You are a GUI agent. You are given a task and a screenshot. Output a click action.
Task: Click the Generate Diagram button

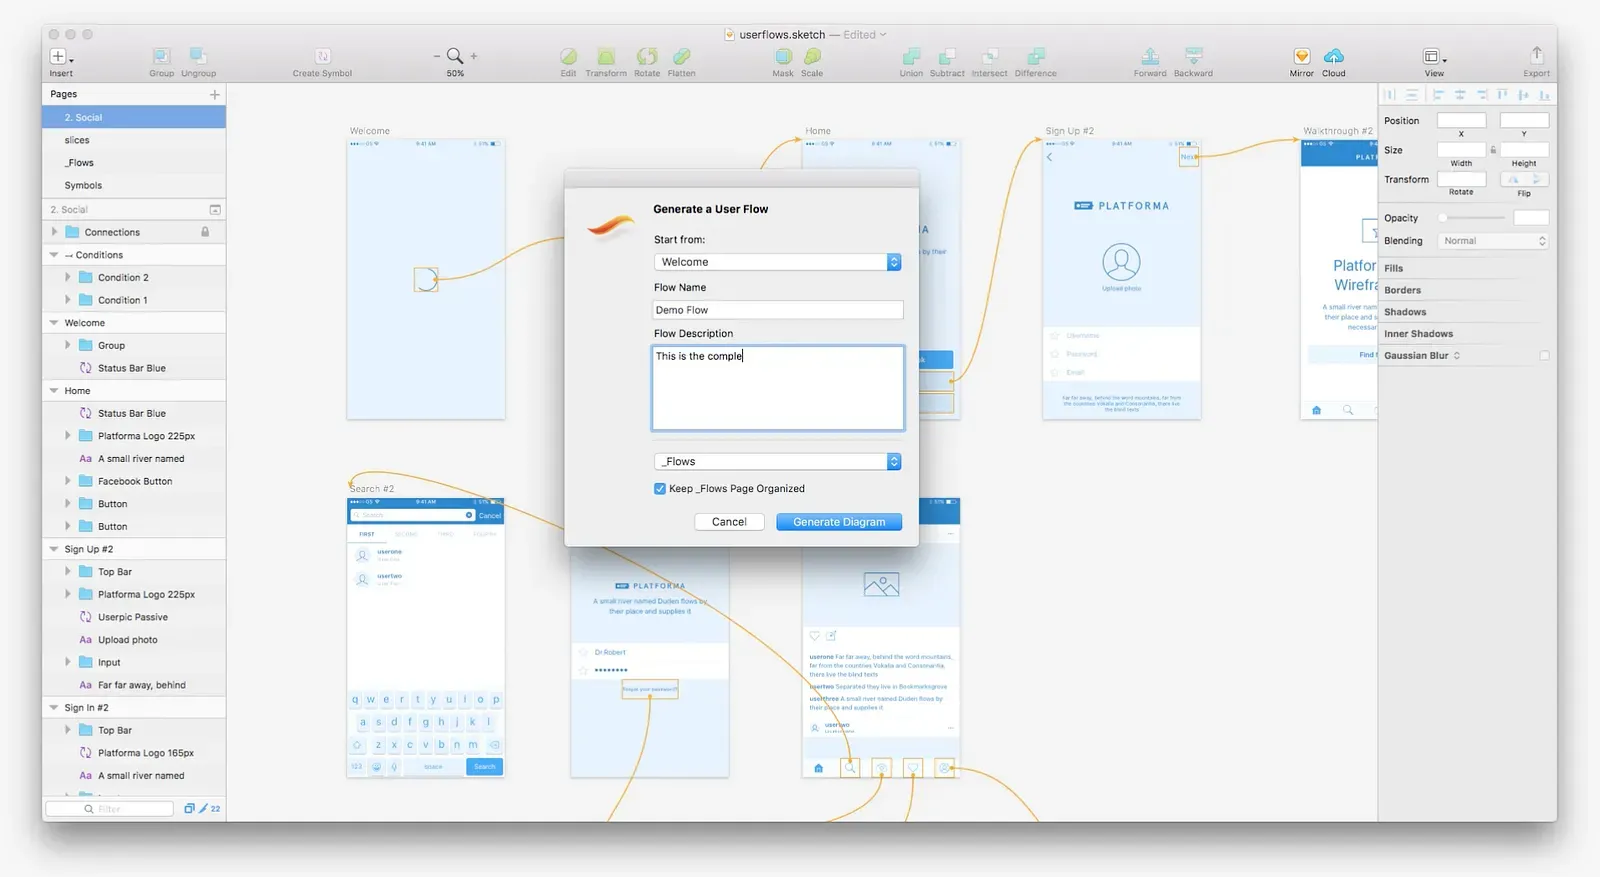(x=839, y=522)
